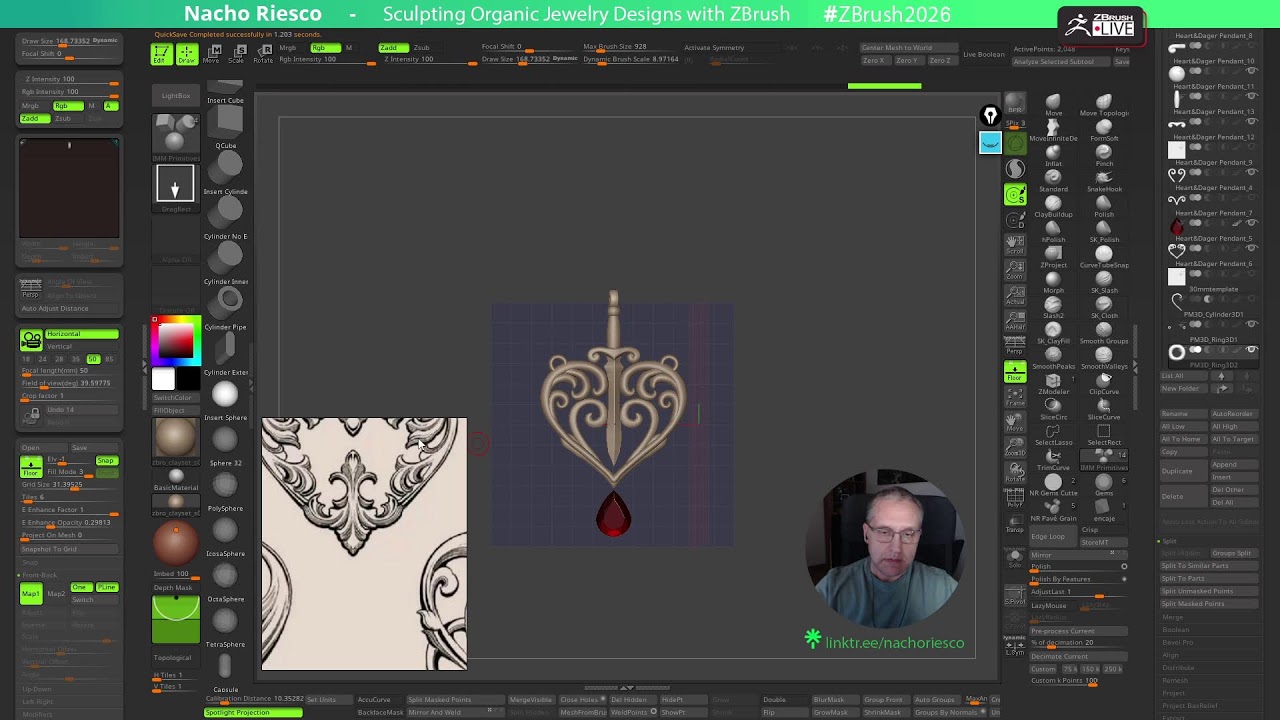The image size is (1280, 720).
Task: Open the linktr.ee/nachoriesco link
Action: (894, 643)
